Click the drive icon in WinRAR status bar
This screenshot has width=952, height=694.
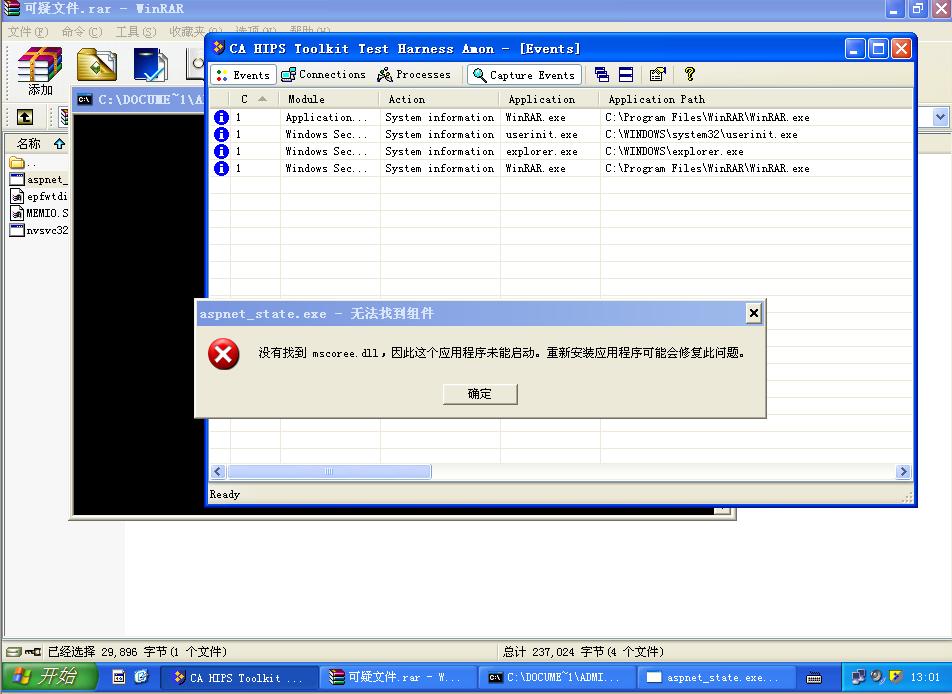click(x=13, y=651)
